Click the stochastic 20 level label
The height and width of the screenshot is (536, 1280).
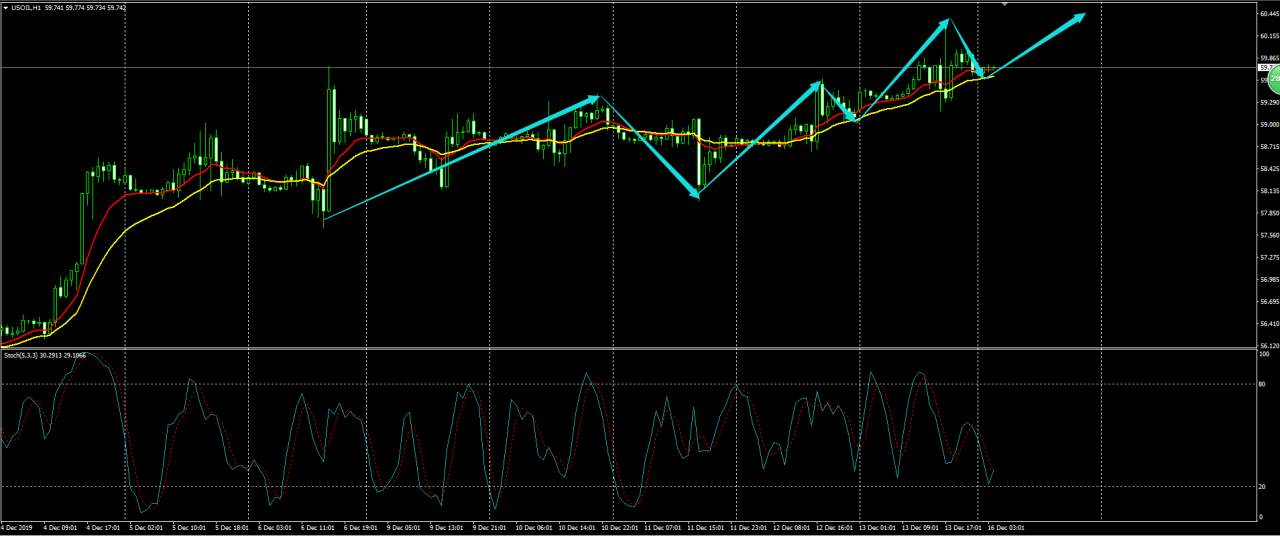click(x=1264, y=486)
